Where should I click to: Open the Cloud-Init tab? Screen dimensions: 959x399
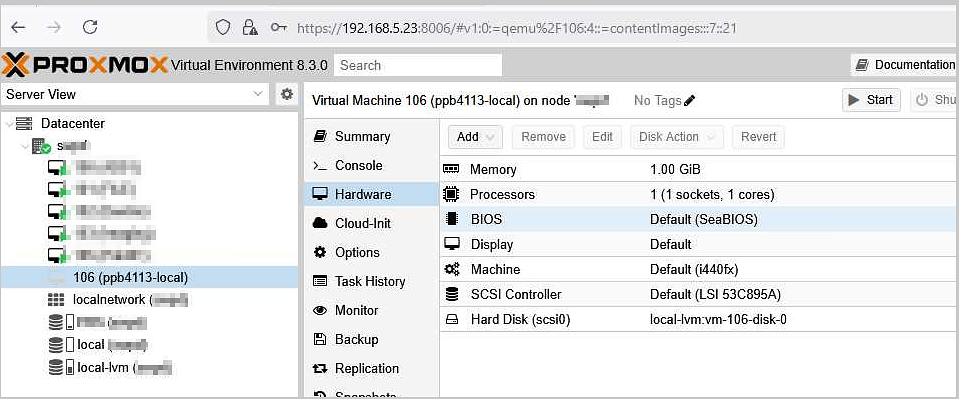pyautogui.click(x=362, y=223)
